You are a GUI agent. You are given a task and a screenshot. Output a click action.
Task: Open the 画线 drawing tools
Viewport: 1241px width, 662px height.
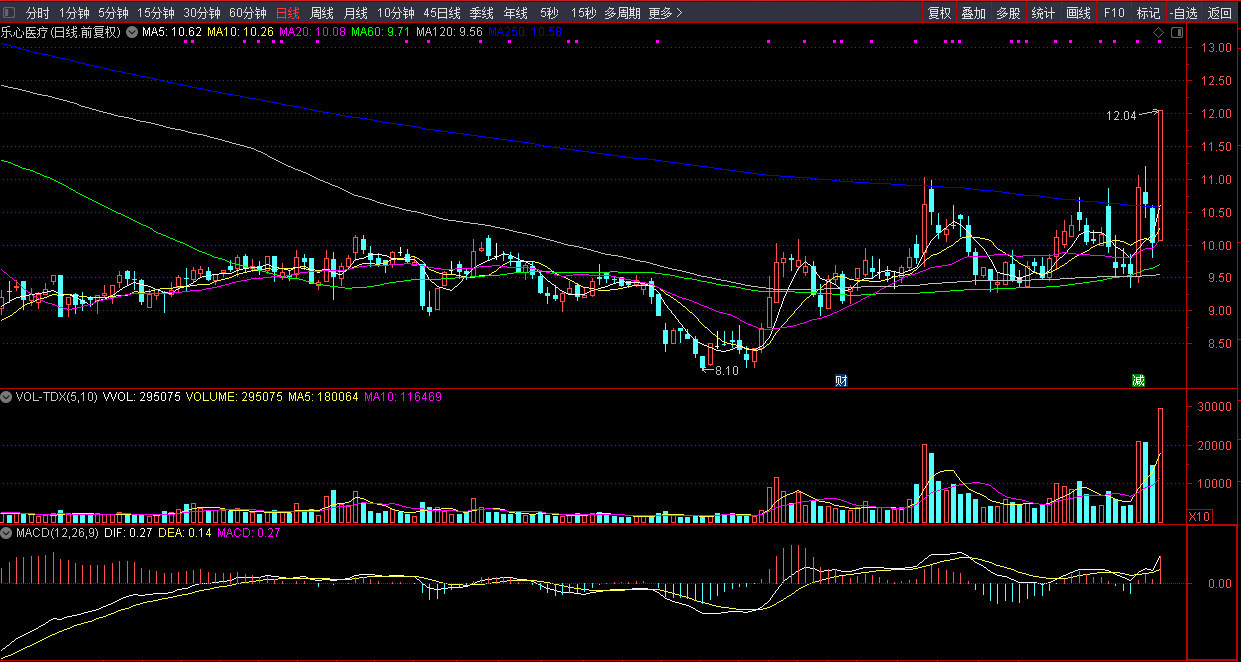[1078, 13]
